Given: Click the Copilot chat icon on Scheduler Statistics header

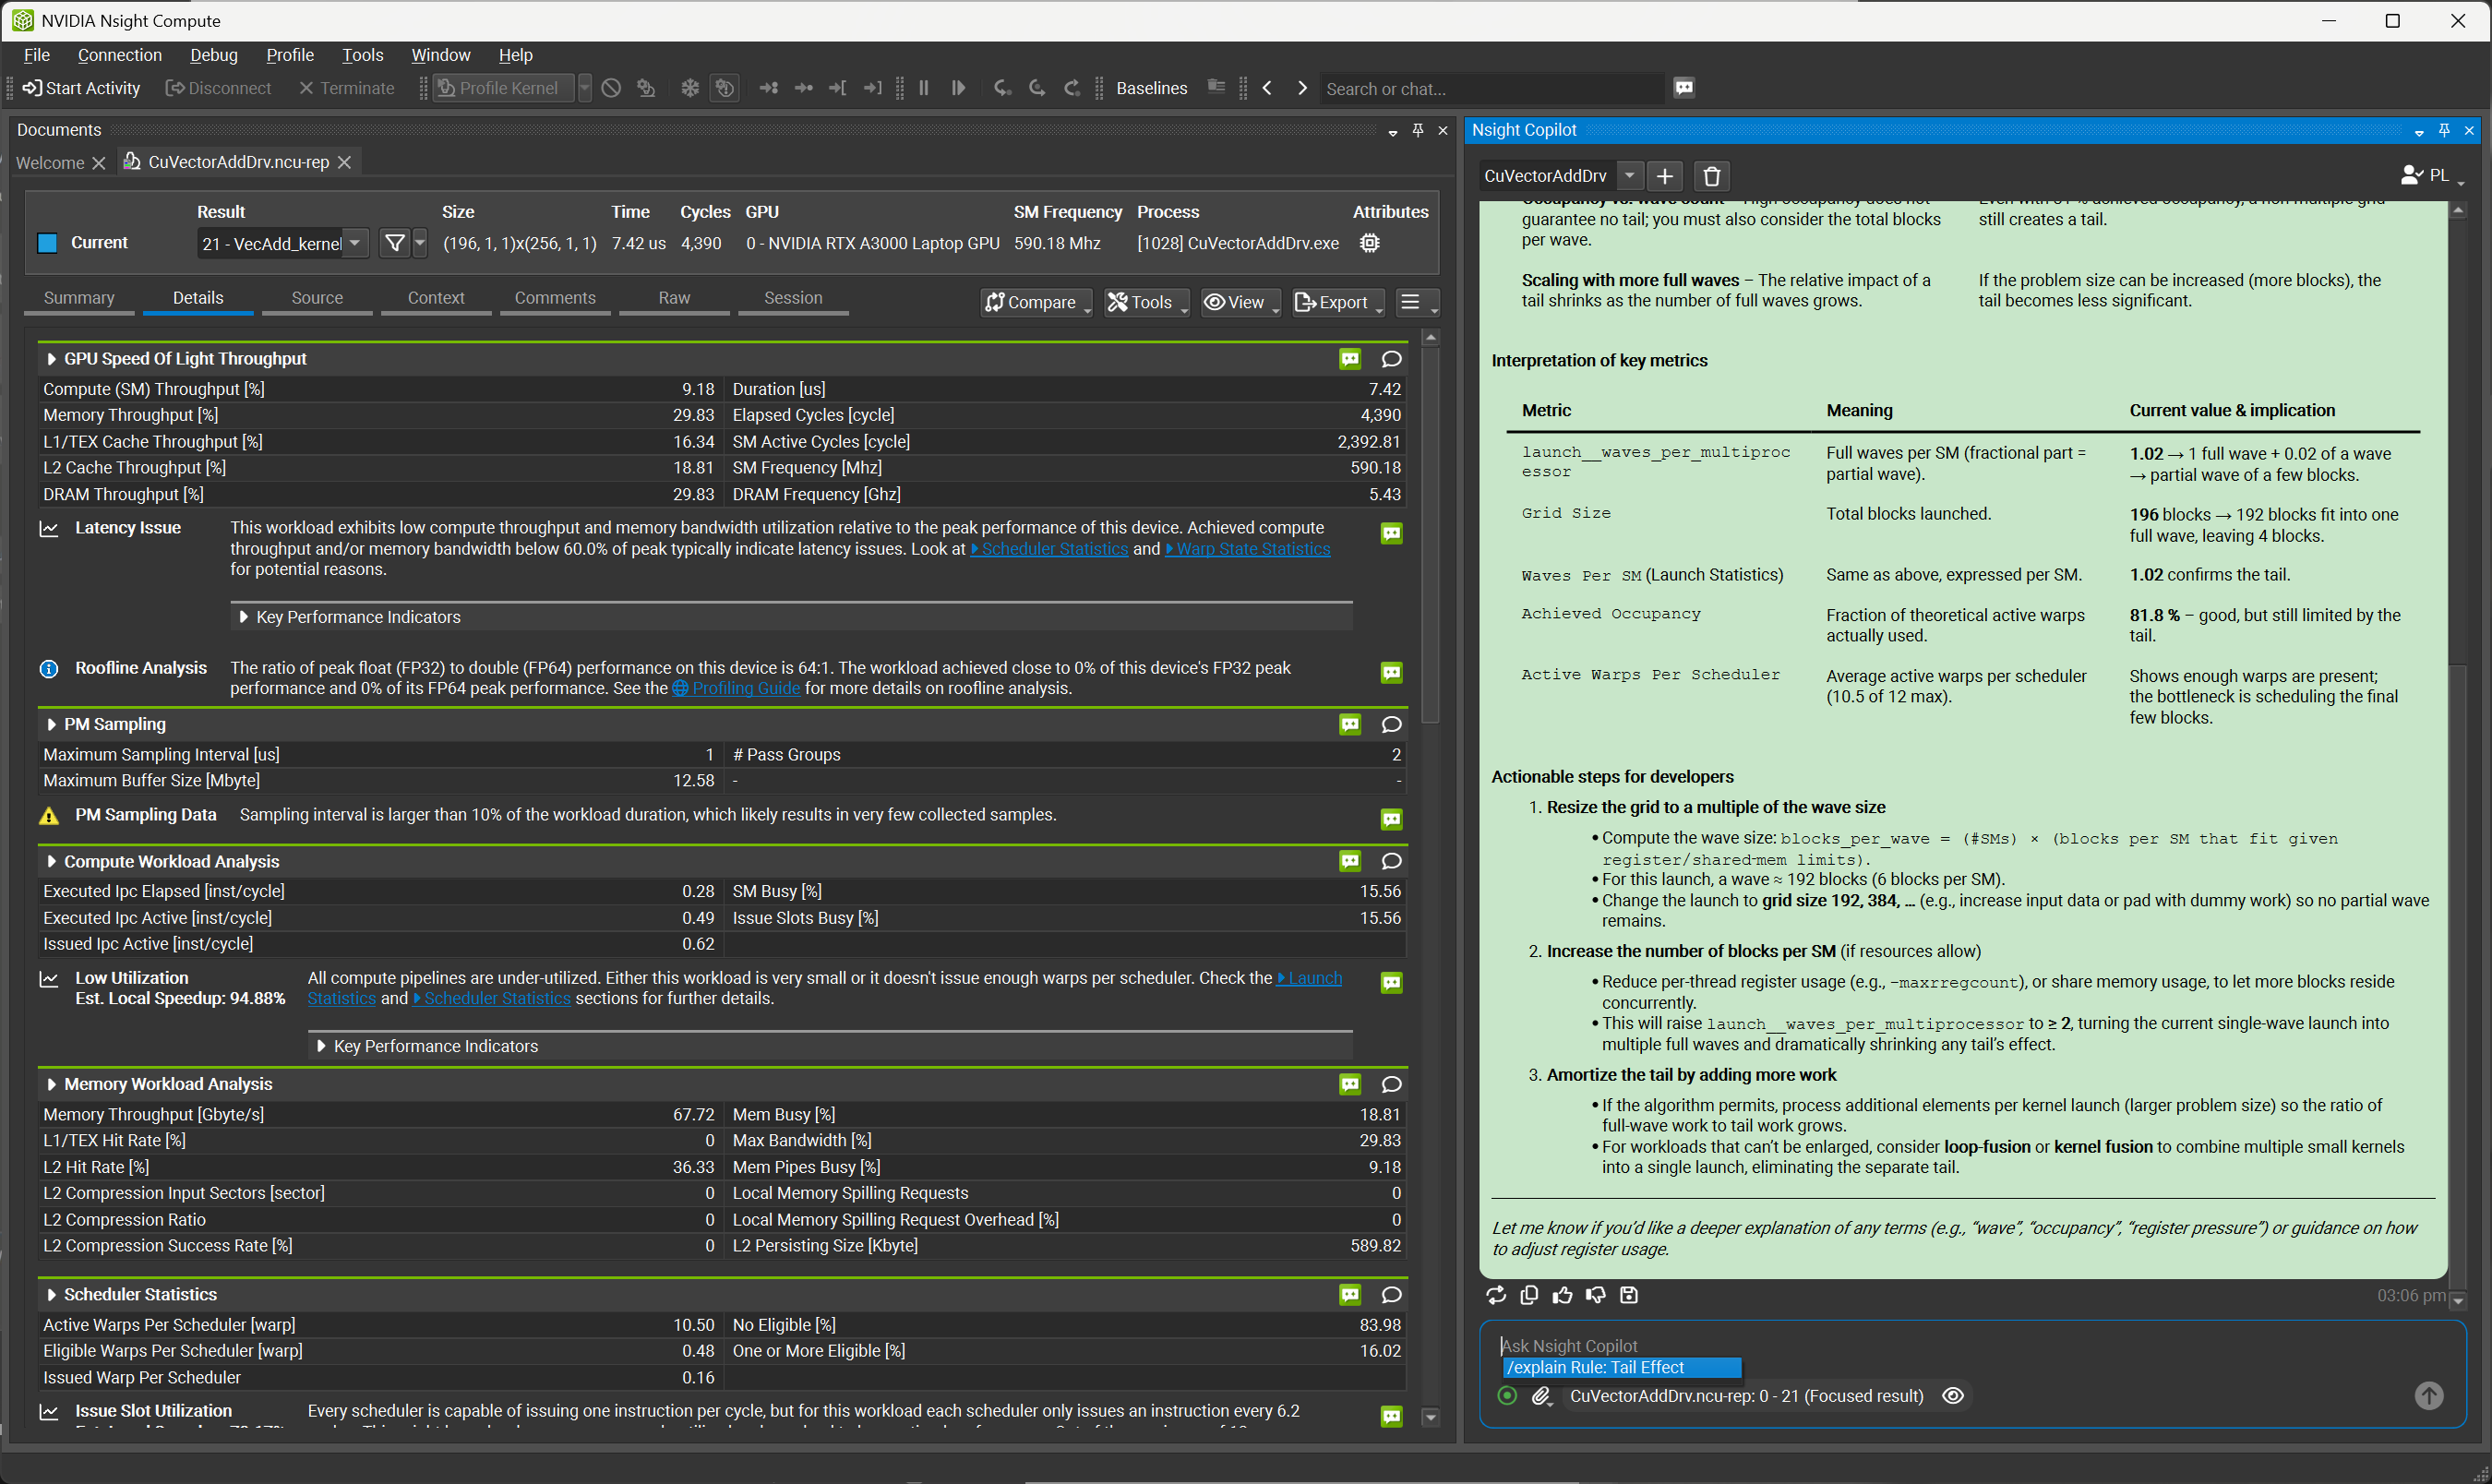Looking at the screenshot, I should (1350, 1295).
